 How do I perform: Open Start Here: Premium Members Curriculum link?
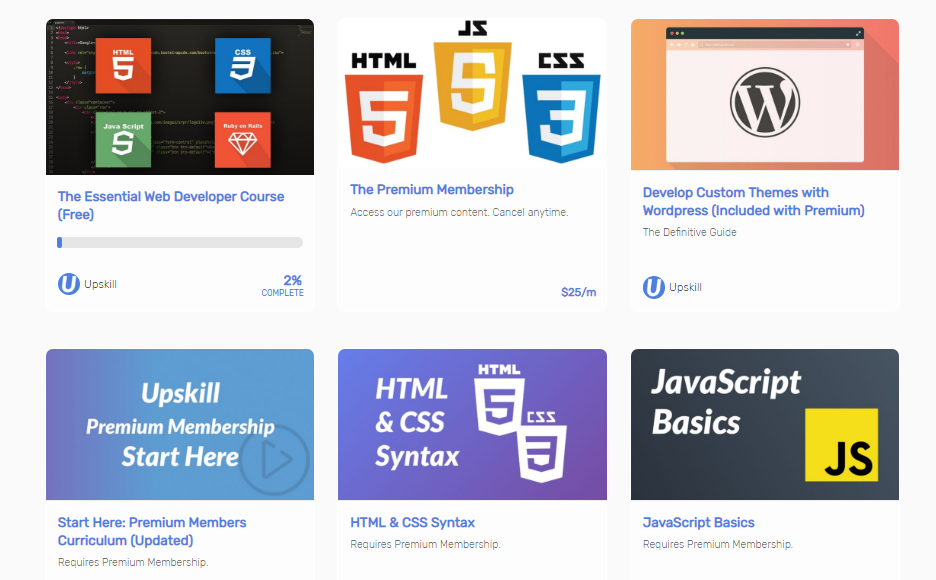(152, 531)
